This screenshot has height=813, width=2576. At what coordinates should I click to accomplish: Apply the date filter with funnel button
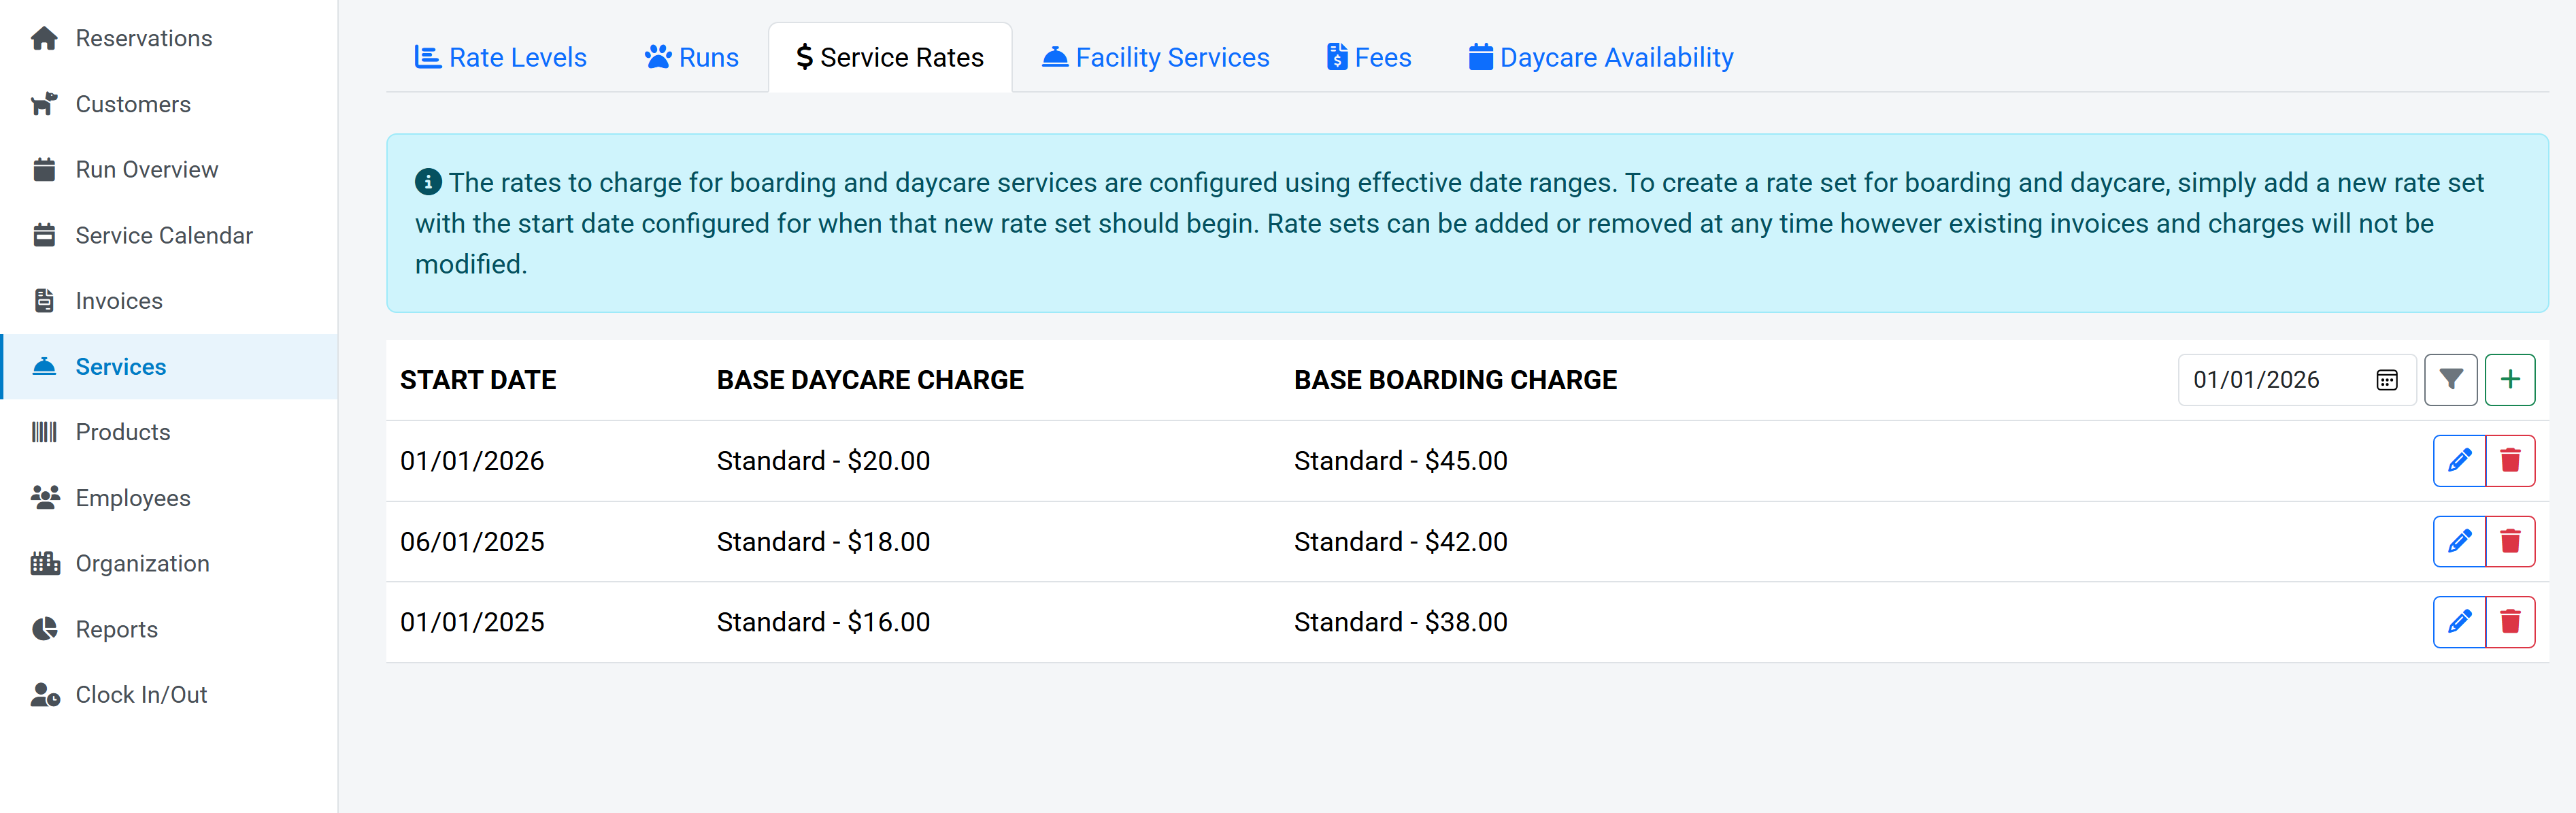click(2451, 380)
